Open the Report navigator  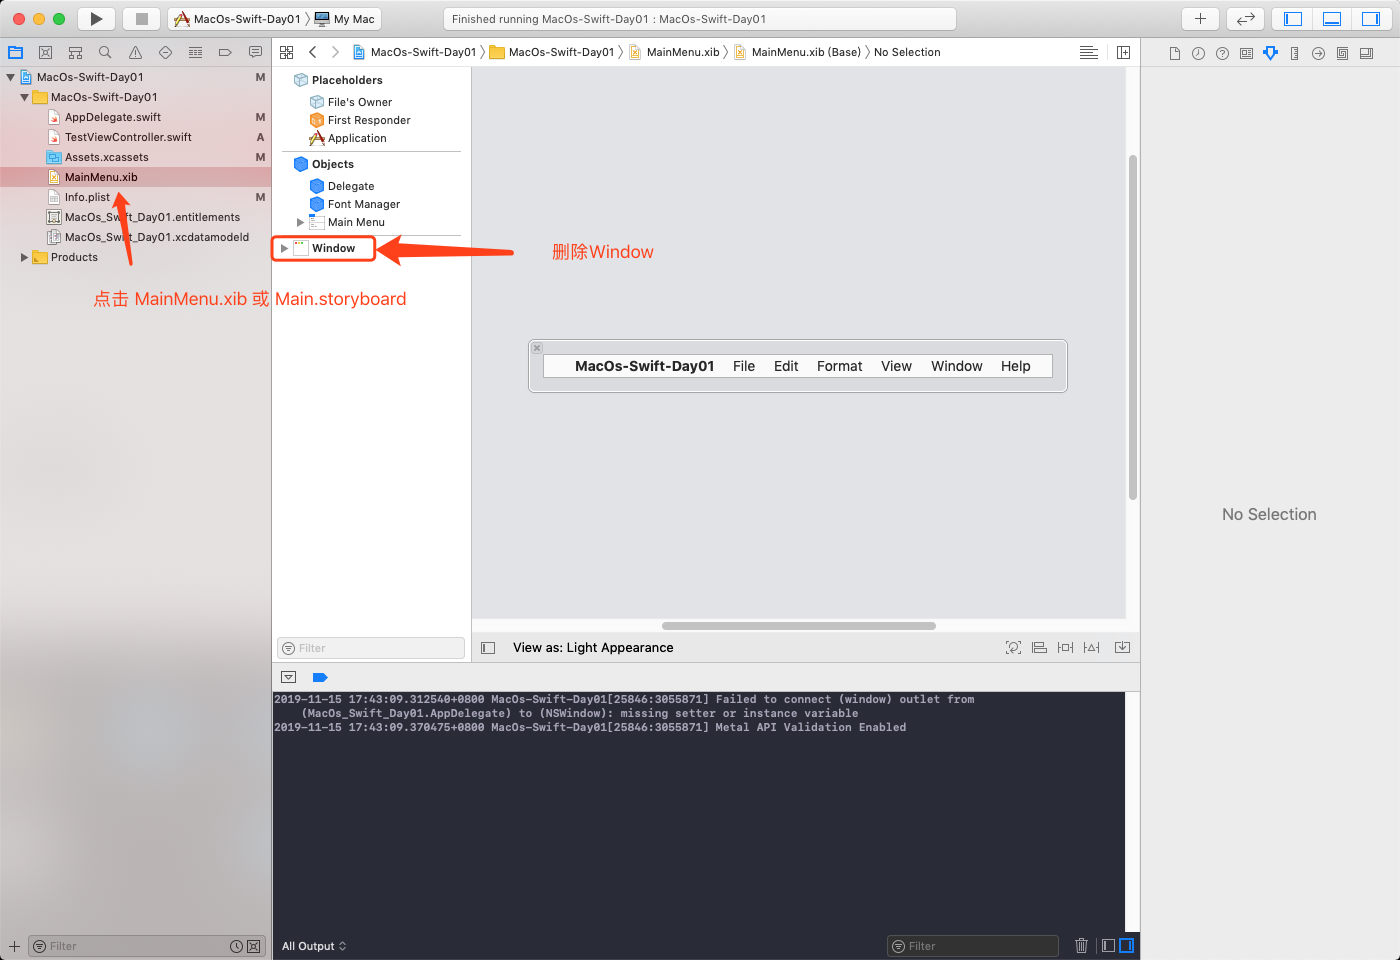tap(255, 53)
